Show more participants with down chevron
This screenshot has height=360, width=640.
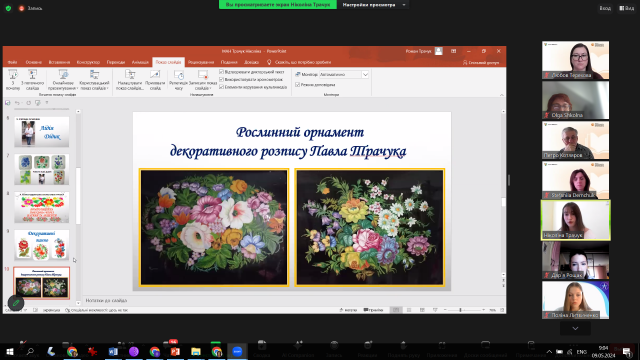[575, 328]
